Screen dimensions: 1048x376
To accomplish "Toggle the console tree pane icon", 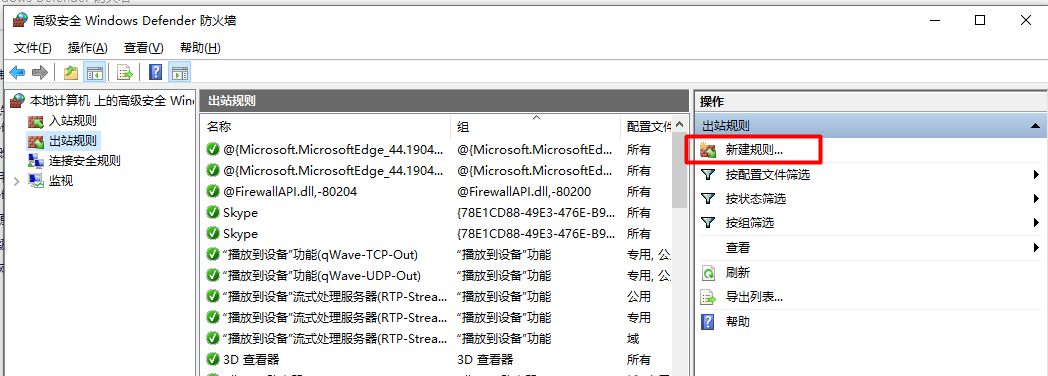I will click(x=96, y=72).
